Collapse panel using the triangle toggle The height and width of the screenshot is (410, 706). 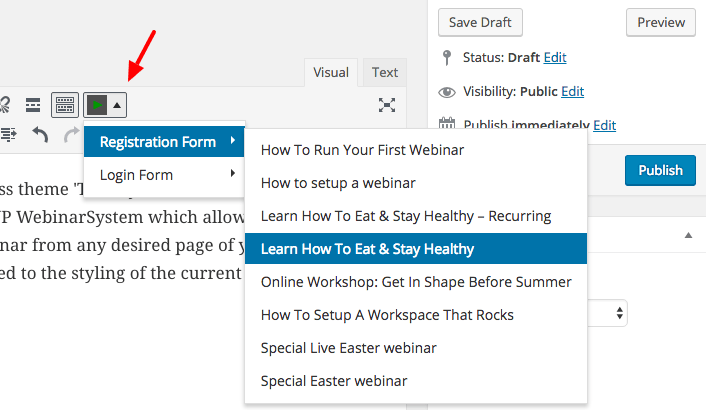[688, 235]
